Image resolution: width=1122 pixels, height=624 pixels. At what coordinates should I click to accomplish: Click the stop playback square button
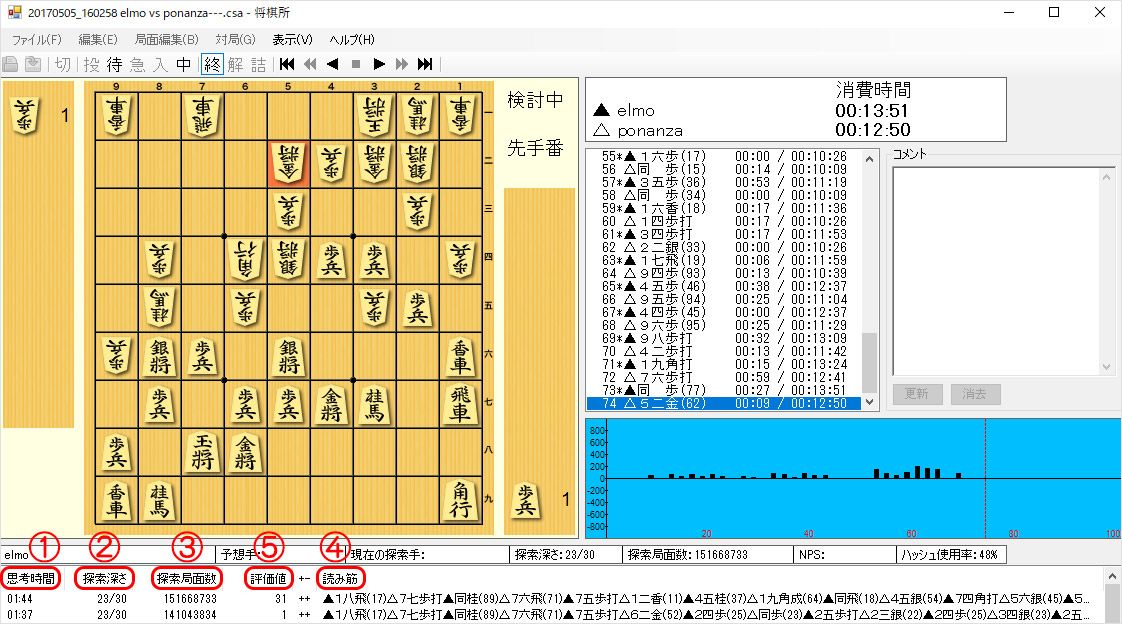click(x=356, y=64)
